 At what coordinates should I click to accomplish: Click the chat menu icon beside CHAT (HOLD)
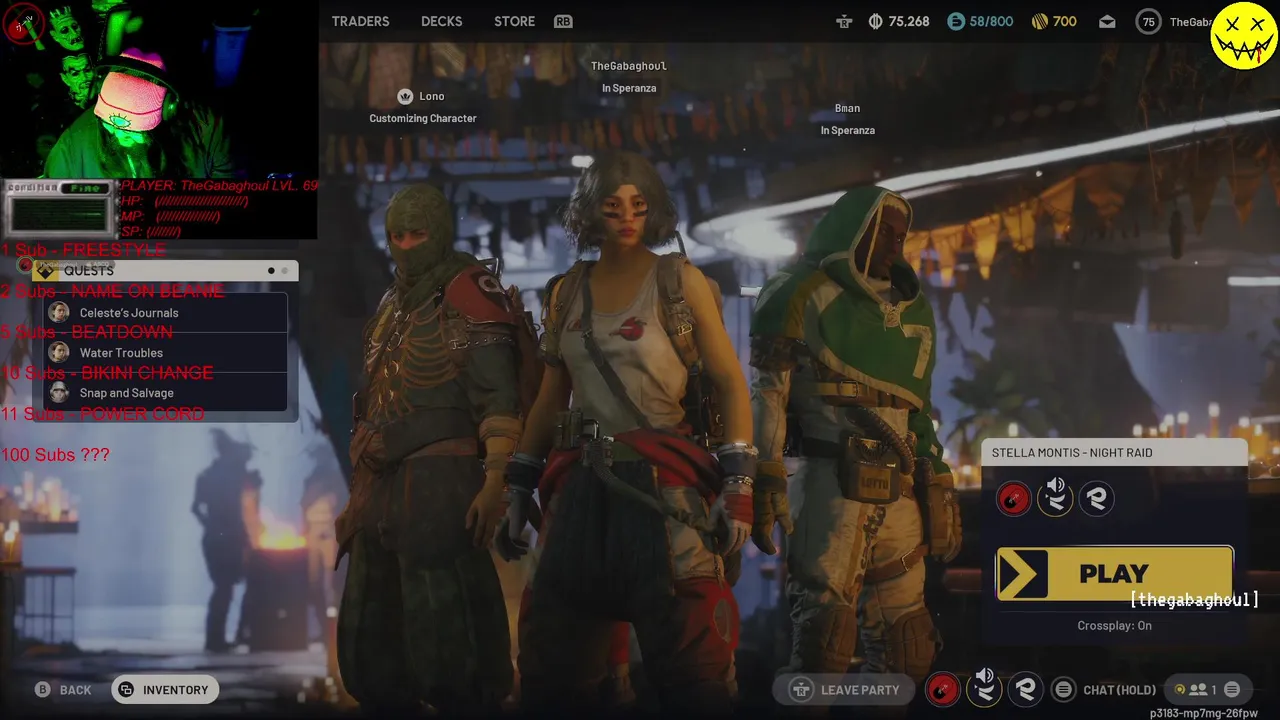[x=1064, y=690]
